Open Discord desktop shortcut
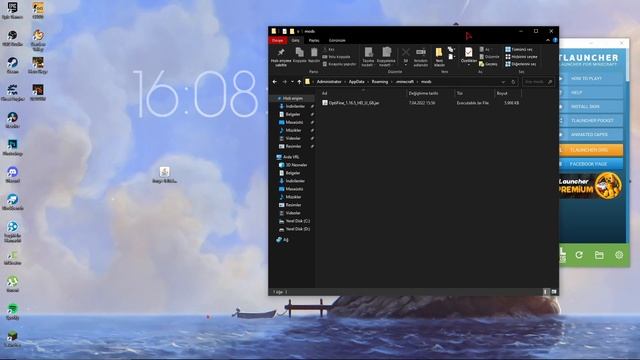Image resolution: width=640 pixels, height=360 pixels. point(13,175)
